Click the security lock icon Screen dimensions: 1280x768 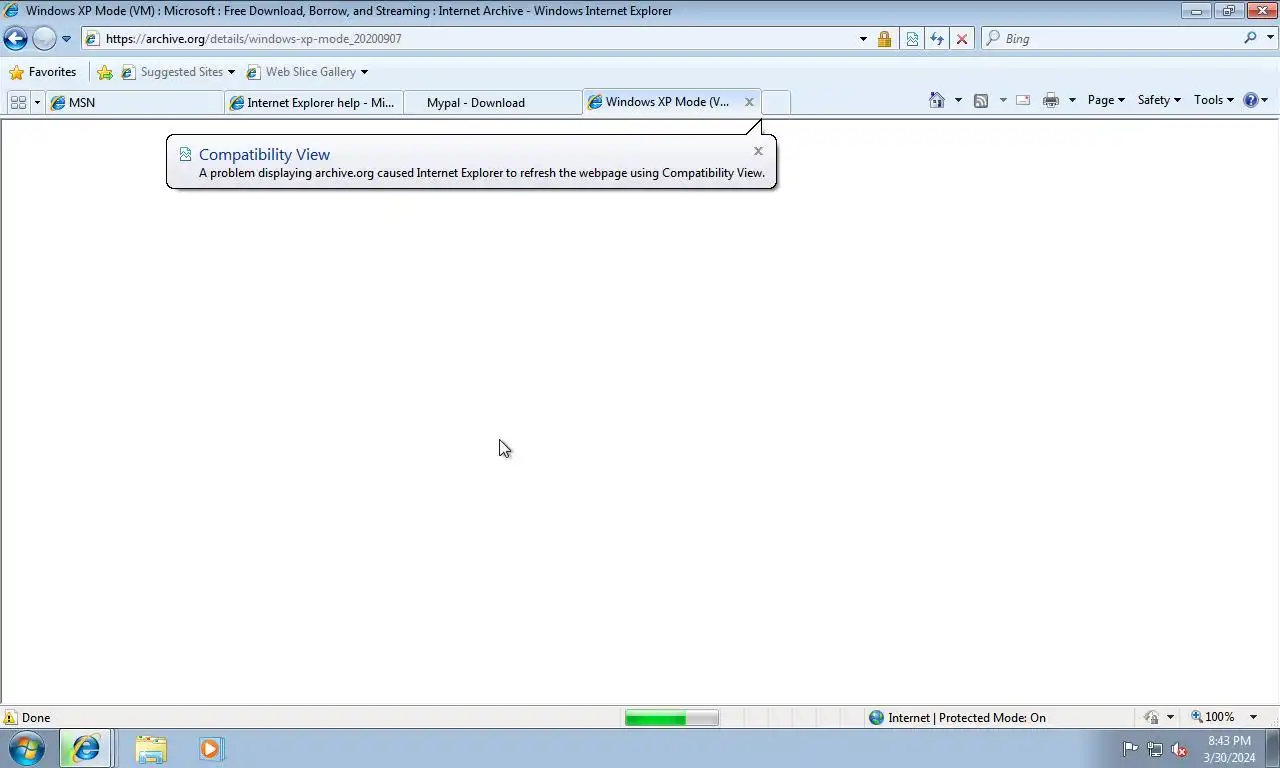pos(884,39)
